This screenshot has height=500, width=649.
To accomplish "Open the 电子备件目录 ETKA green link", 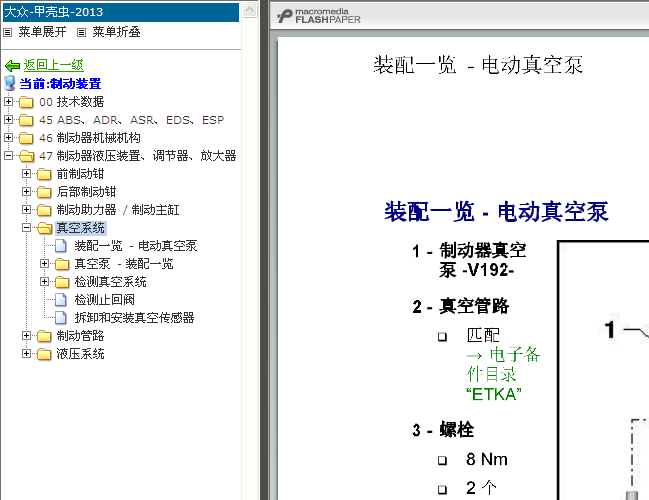I will (x=503, y=374).
